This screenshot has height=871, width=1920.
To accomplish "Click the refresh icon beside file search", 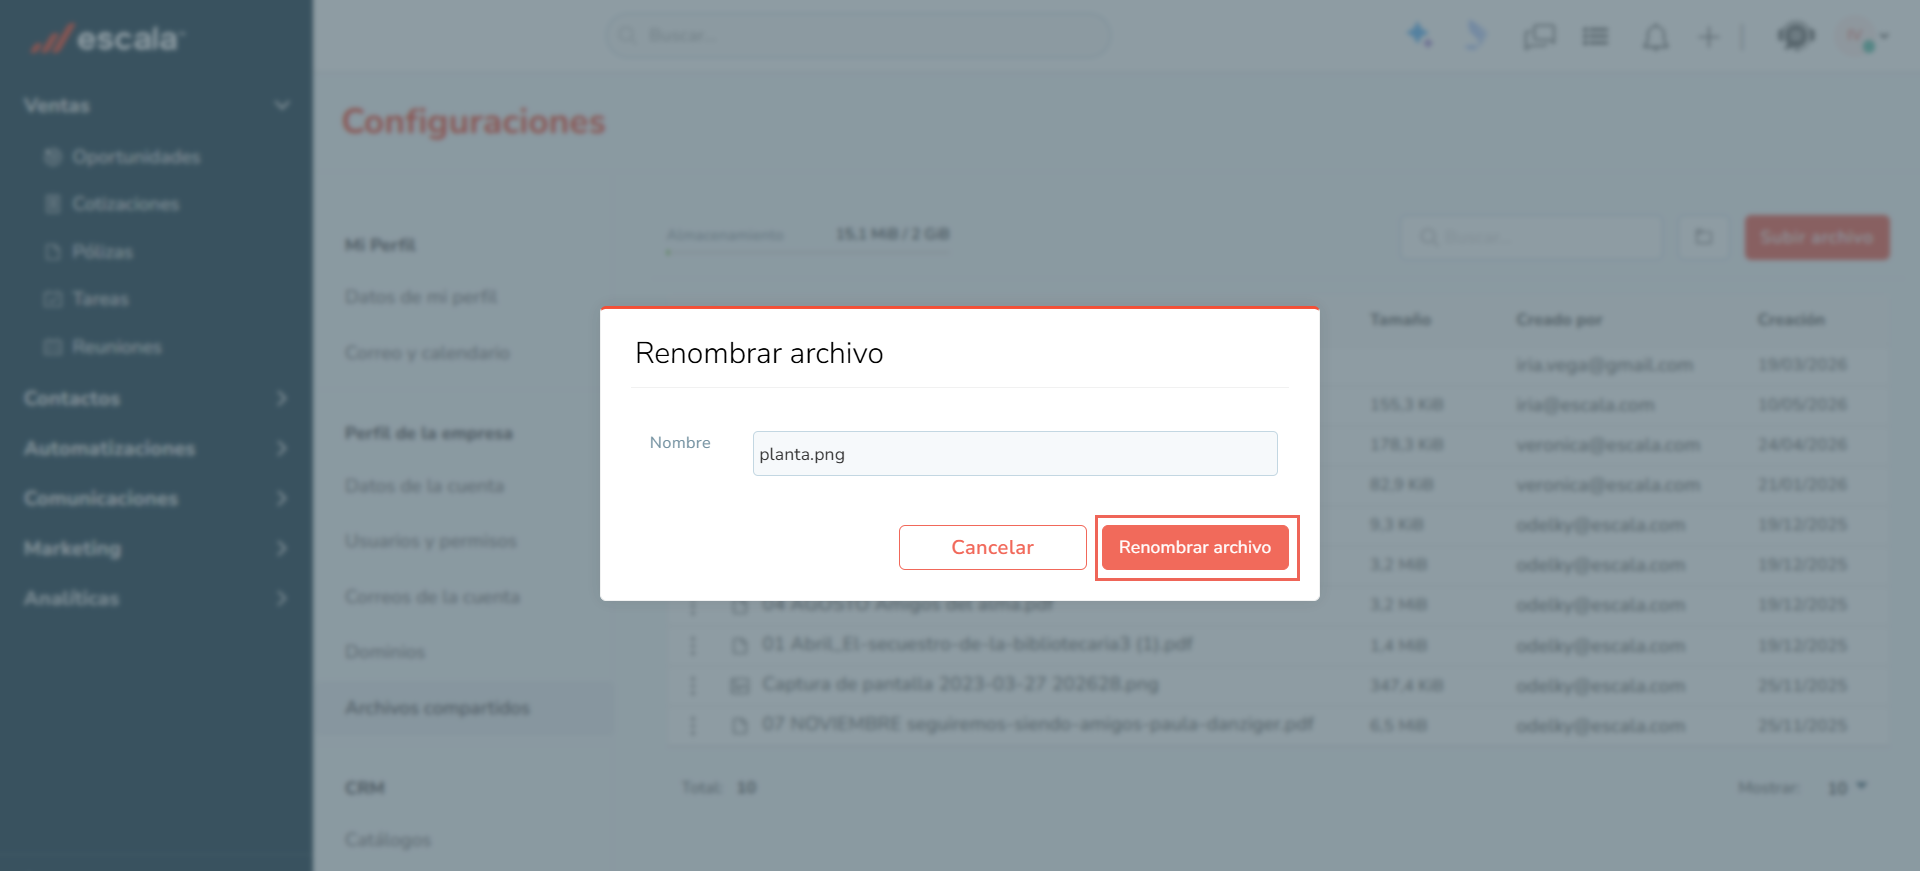I will pos(1704,237).
